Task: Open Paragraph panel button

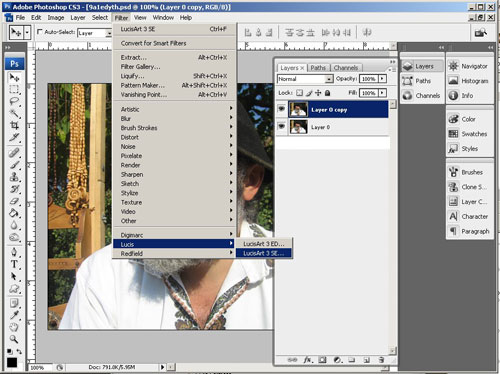Action: [x=469, y=231]
